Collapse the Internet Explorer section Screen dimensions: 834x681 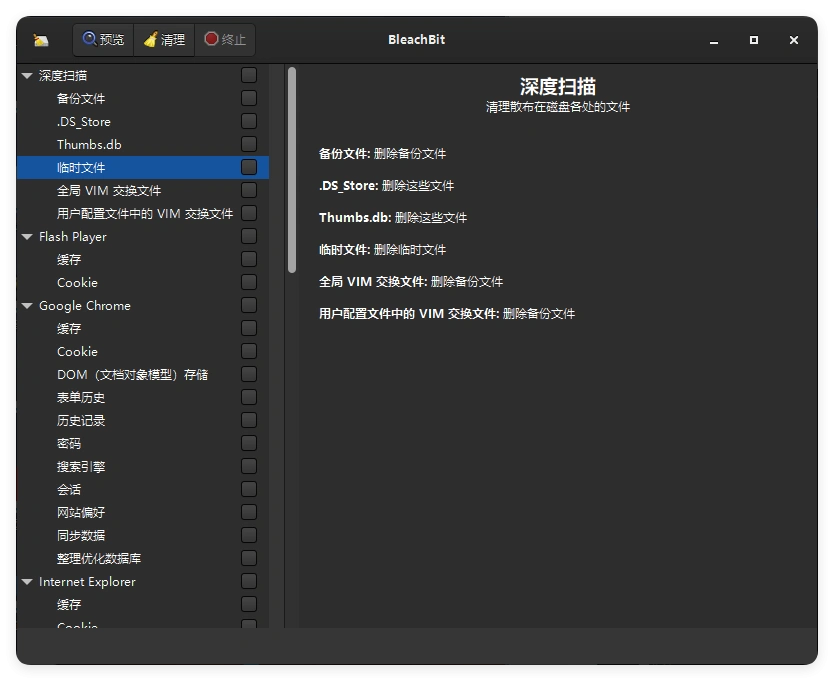coord(26,581)
